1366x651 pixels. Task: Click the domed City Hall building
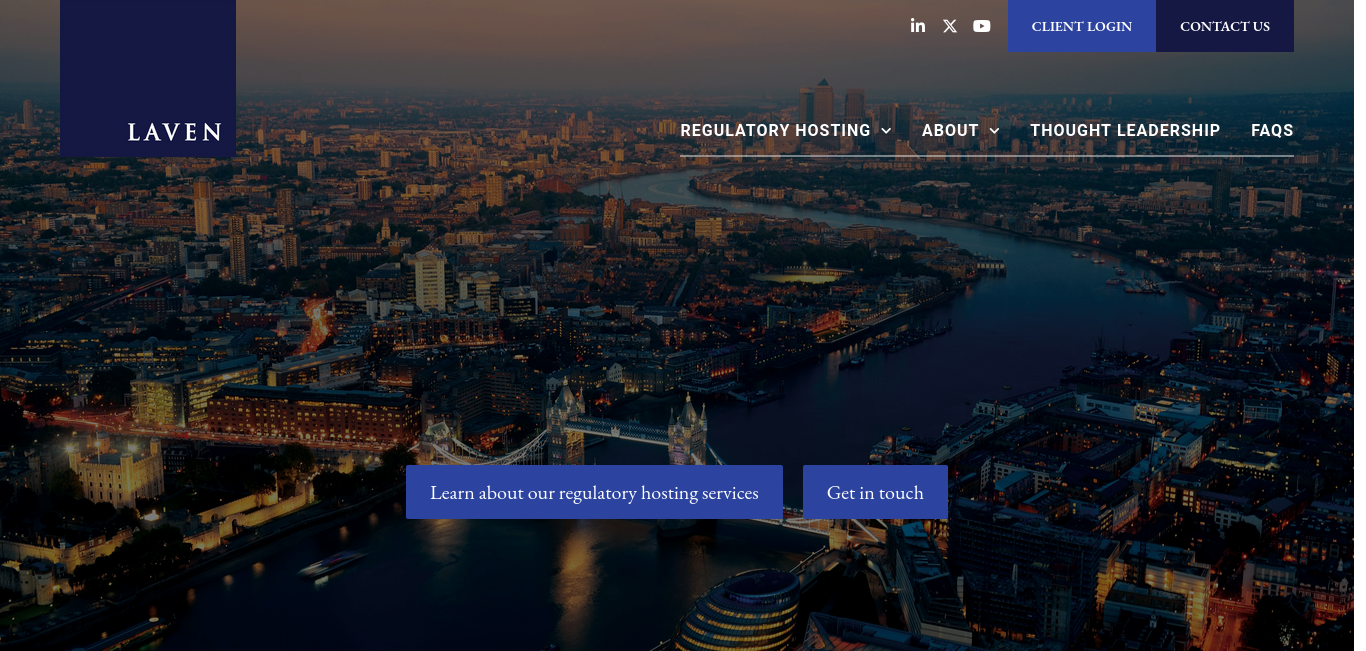[741, 611]
